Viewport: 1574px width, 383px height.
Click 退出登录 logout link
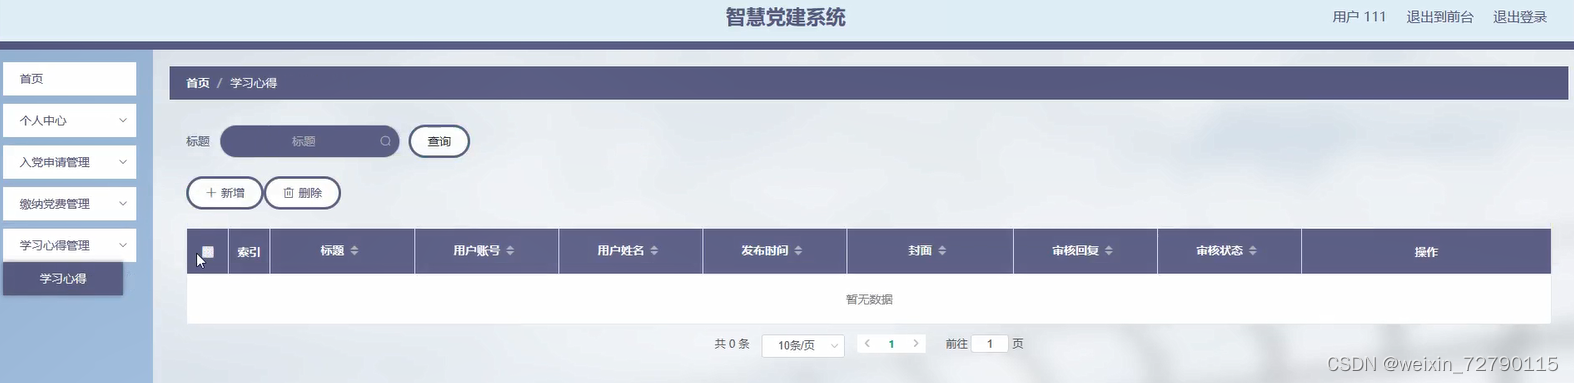click(x=1520, y=17)
